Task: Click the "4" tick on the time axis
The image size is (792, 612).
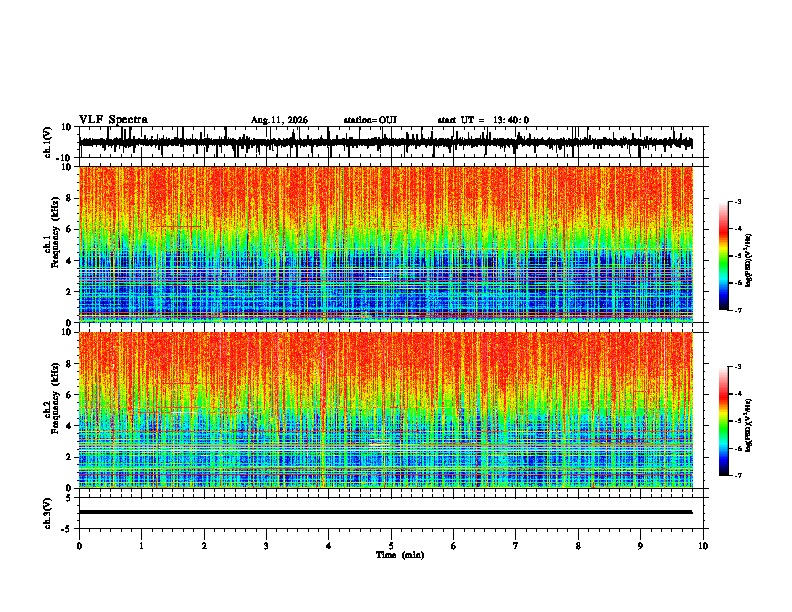Action: pos(329,546)
